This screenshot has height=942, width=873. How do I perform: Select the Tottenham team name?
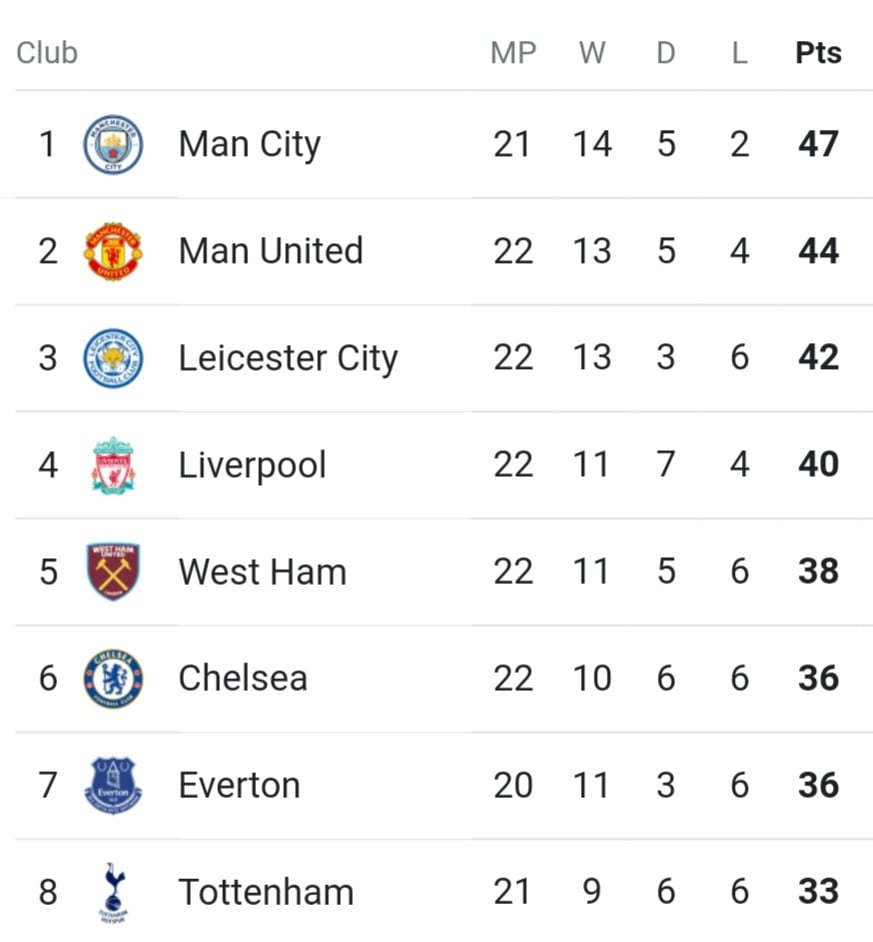point(266,892)
